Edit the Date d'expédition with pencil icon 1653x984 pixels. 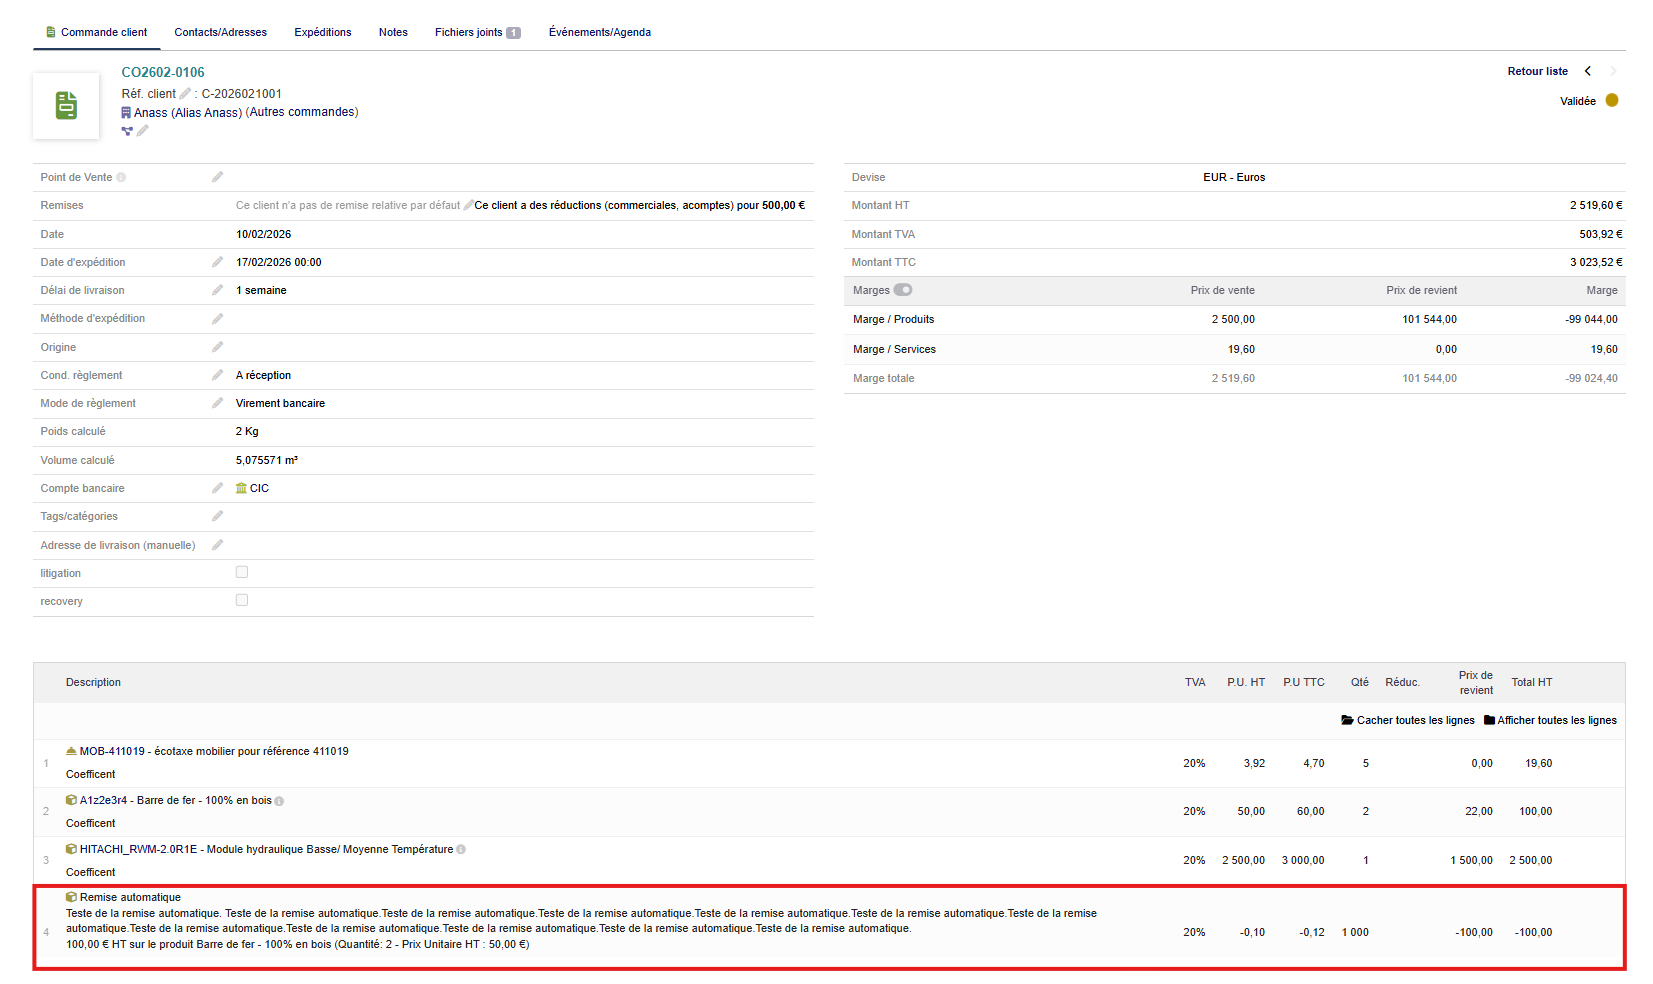[x=217, y=262]
